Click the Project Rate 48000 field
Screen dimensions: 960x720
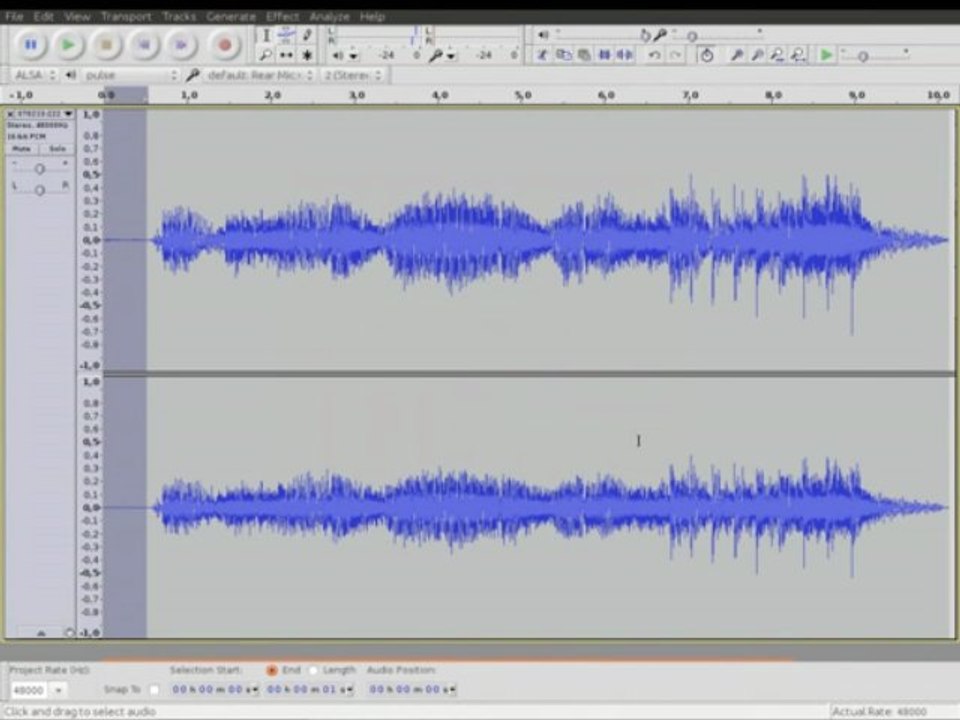(x=29, y=690)
